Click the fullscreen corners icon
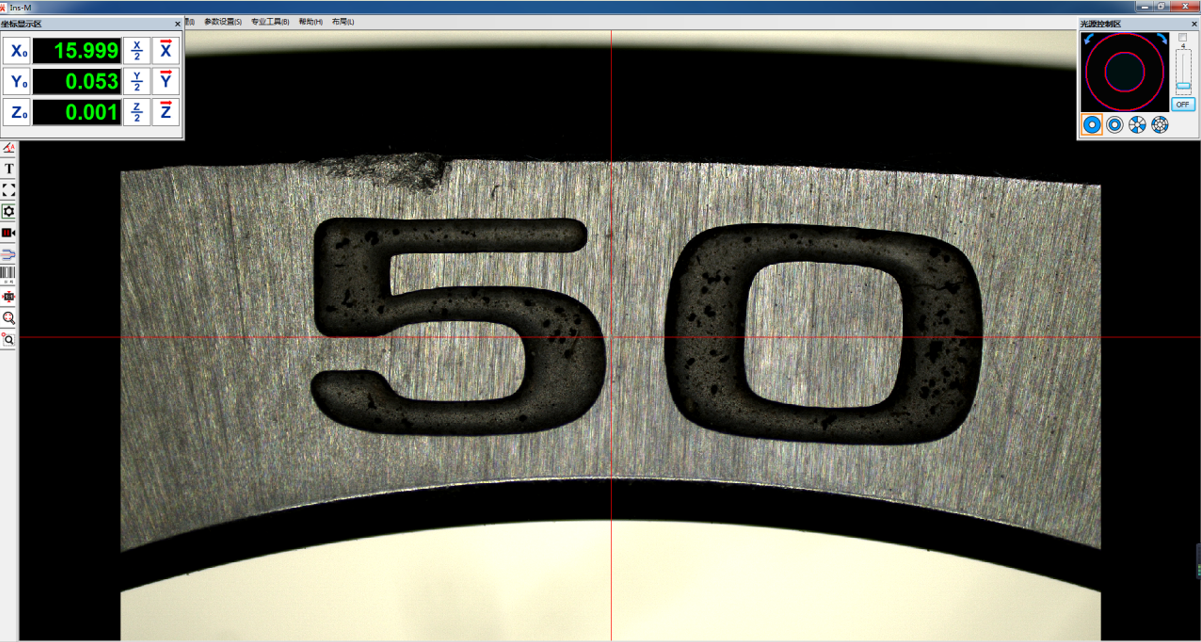The width and height of the screenshot is (1201, 642). click(x=9, y=190)
